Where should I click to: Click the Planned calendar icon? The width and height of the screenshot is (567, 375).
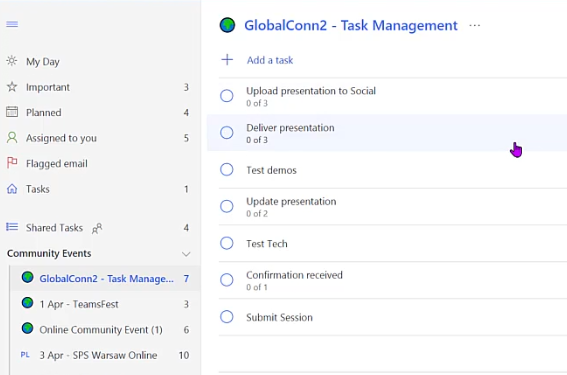tap(12, 112)
